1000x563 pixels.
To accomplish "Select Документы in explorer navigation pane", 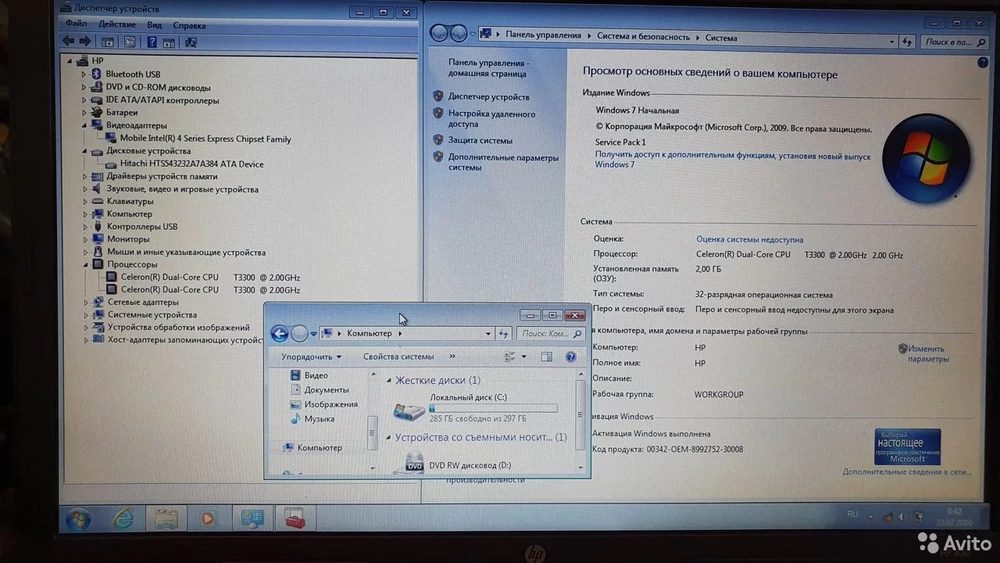I will coord(326,390).
